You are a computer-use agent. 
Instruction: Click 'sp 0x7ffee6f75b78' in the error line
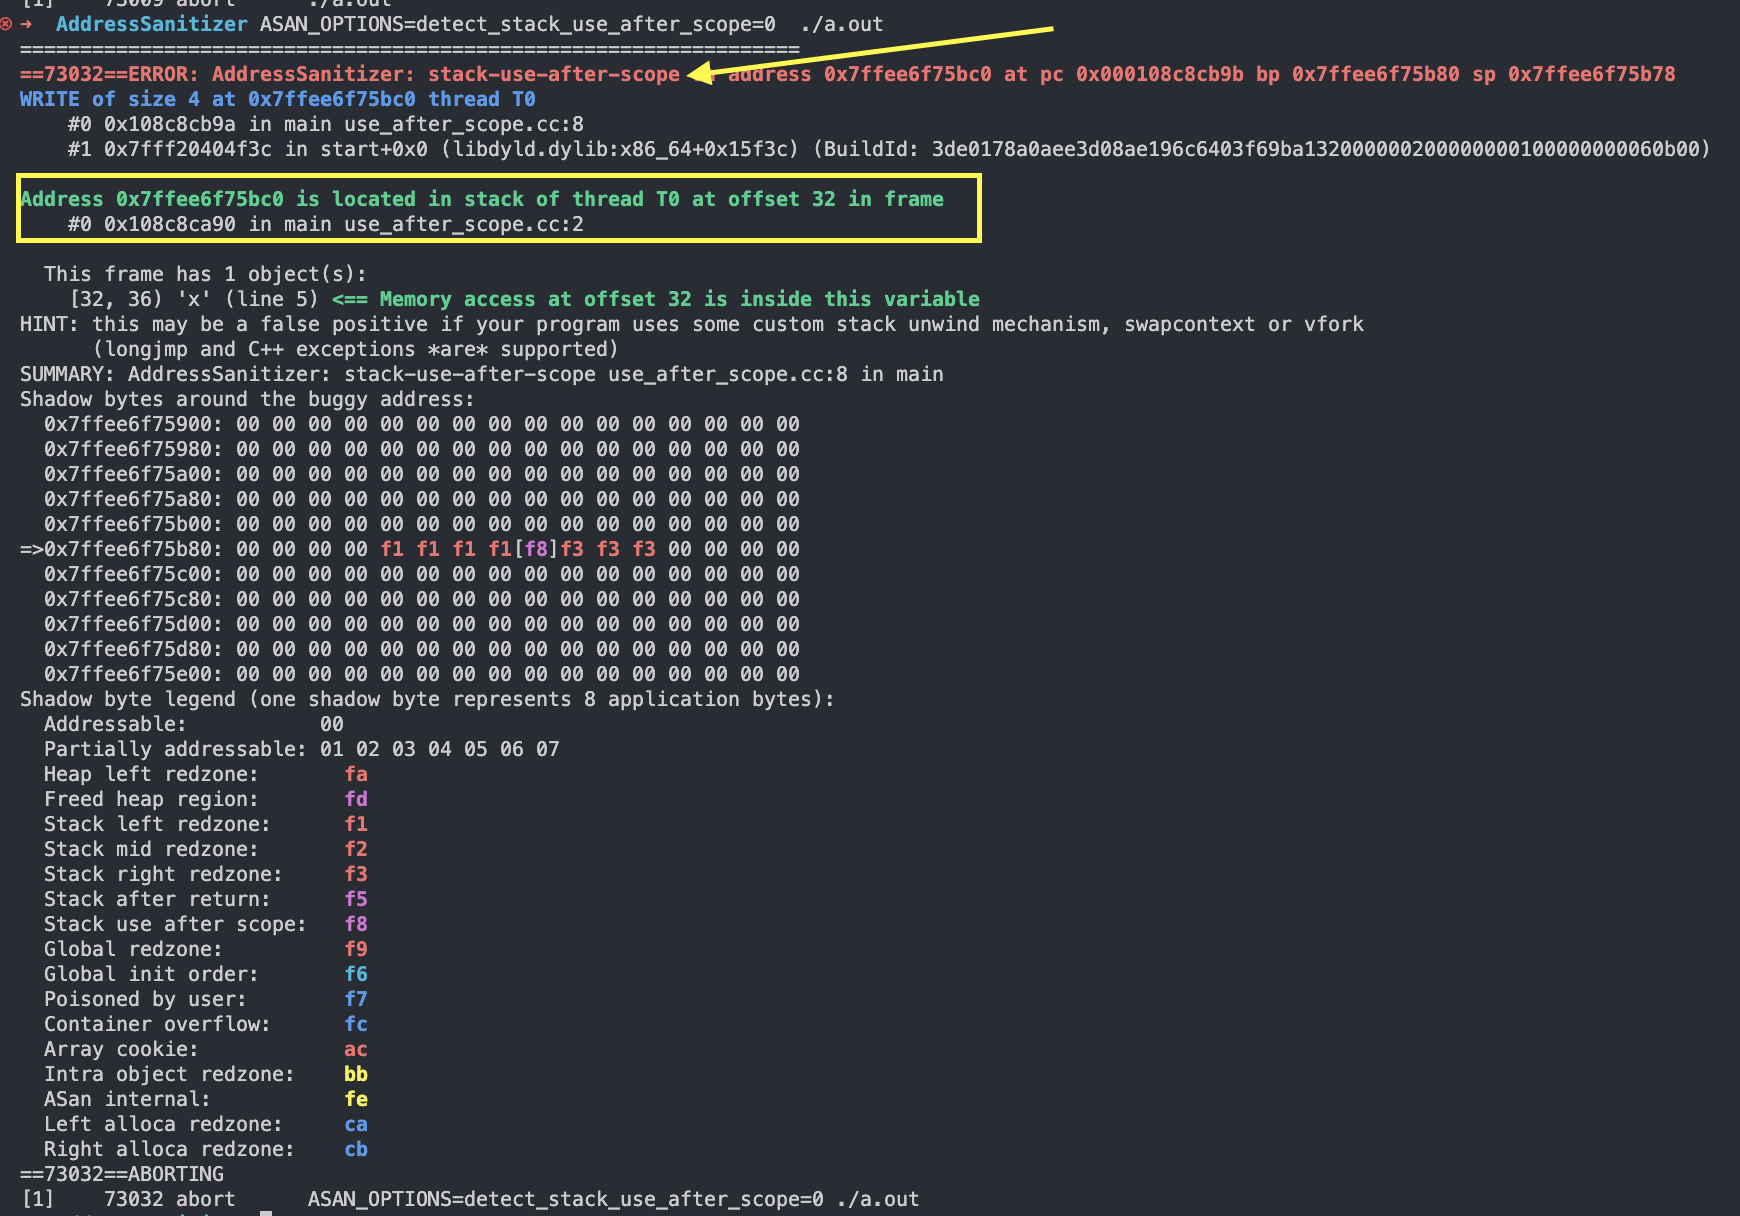pos(1574,74)
